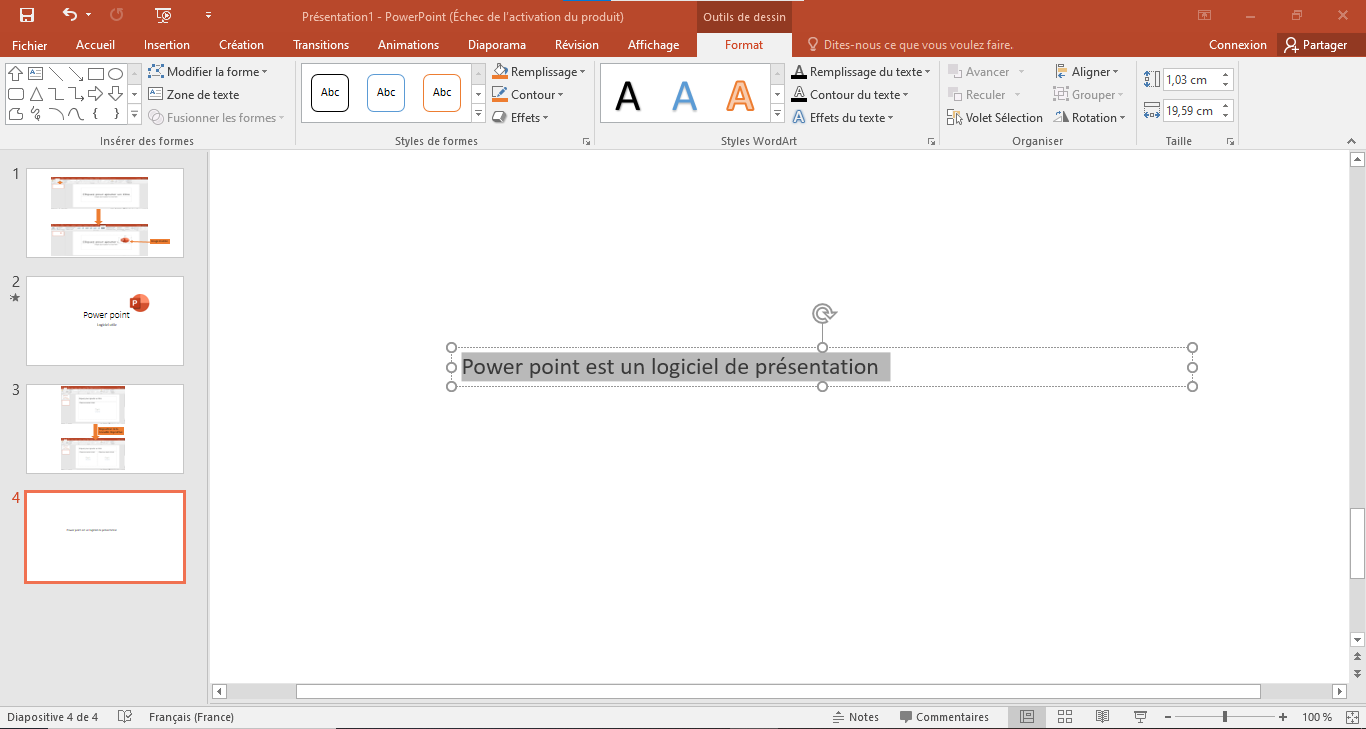Select slide 2 thumbnail

[x=105, y=321]
